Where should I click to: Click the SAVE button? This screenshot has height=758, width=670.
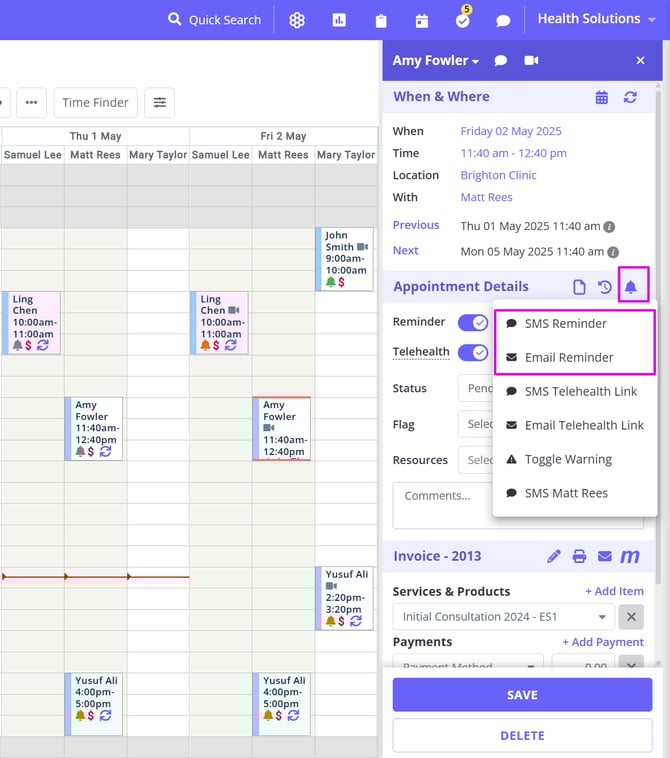(522, 695)
